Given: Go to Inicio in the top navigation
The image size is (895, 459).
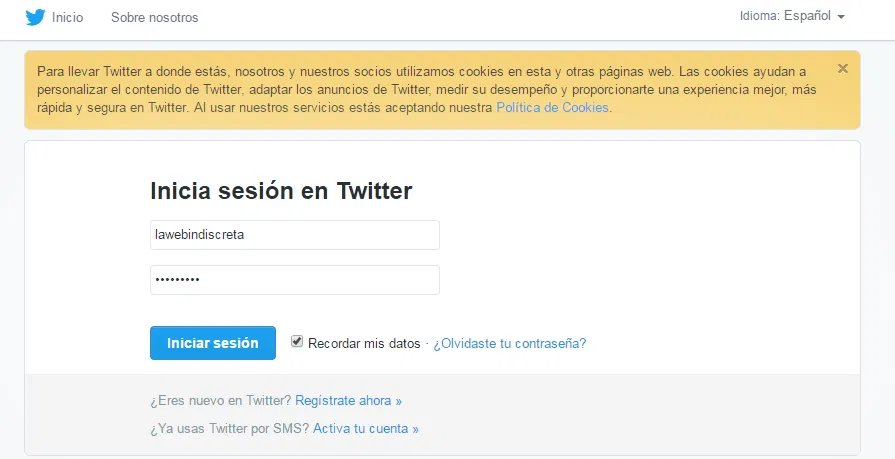Looking at the screenshot, I should 67,18.
